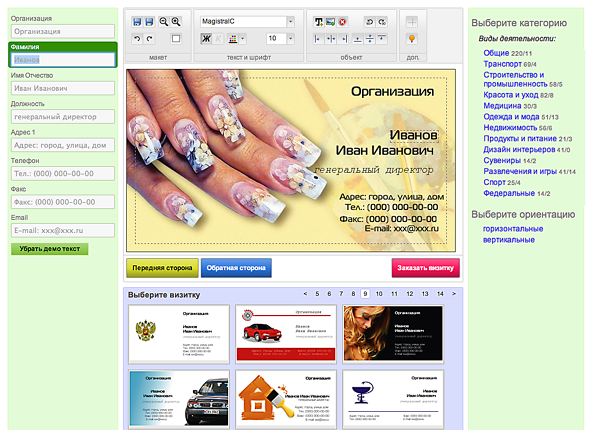Click the lightbulb hint icon
Screen dimensions: 595x430
(x=412, y=39)
